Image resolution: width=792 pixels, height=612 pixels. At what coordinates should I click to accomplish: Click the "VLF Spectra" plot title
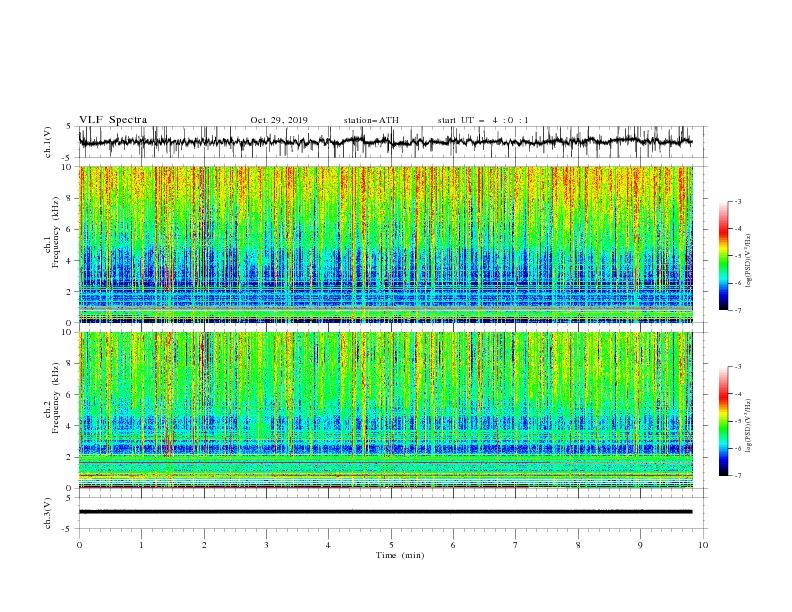coord(113,120)
